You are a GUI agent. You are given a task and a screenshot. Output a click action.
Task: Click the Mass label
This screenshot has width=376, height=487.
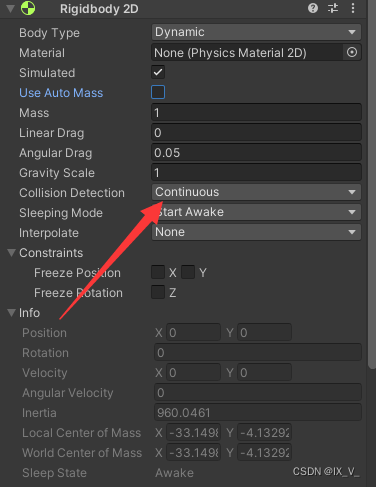pyautogui.click(x=34, y=113)
